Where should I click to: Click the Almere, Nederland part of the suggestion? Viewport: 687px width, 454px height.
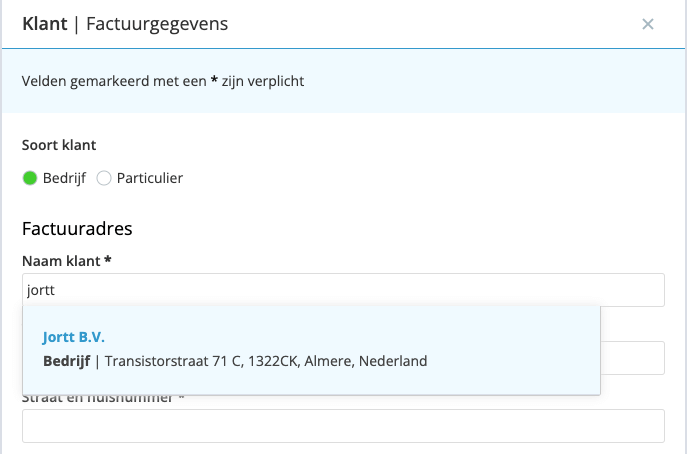tap(366, 361)
